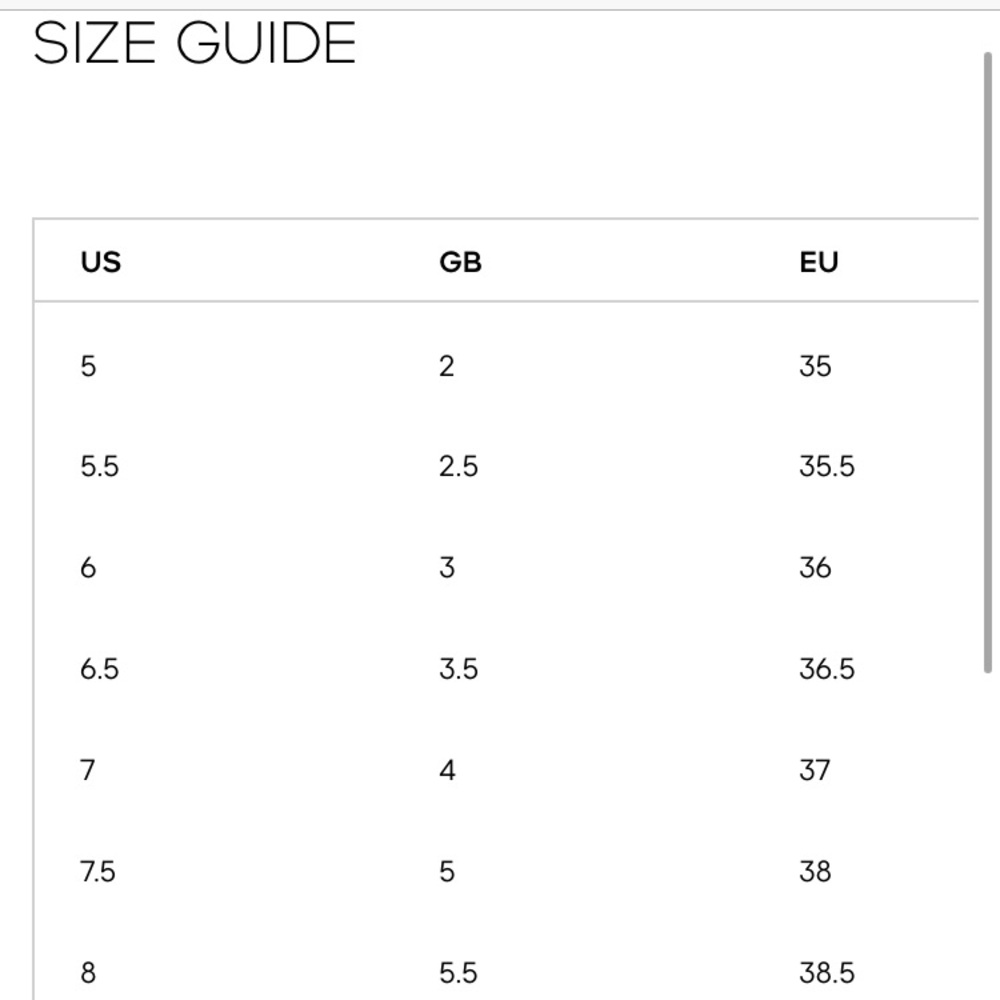Click EU size 38.5 cell
The height and width of the screenshot is (1000, 1000).
pos(827,973)
